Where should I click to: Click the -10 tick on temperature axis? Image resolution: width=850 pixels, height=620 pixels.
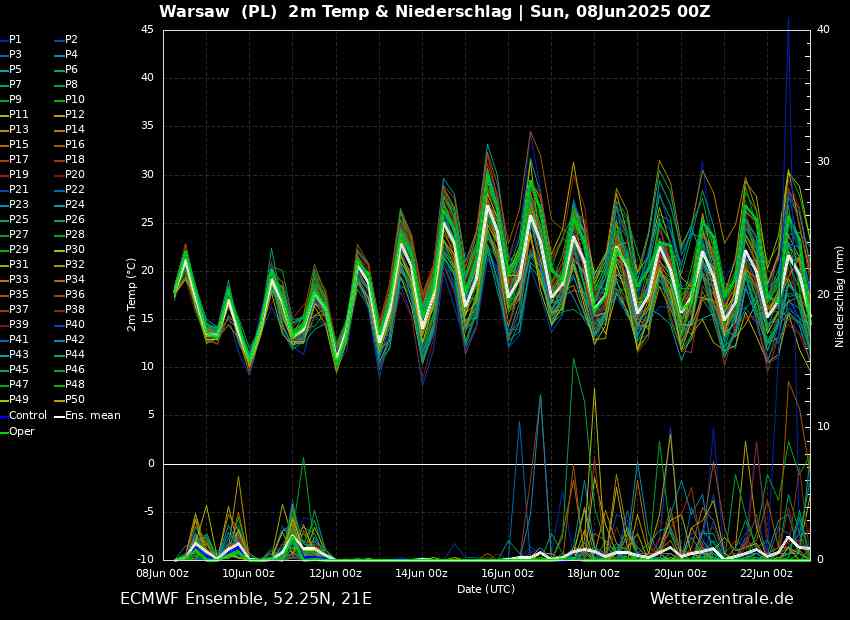(x=145, y=559)
